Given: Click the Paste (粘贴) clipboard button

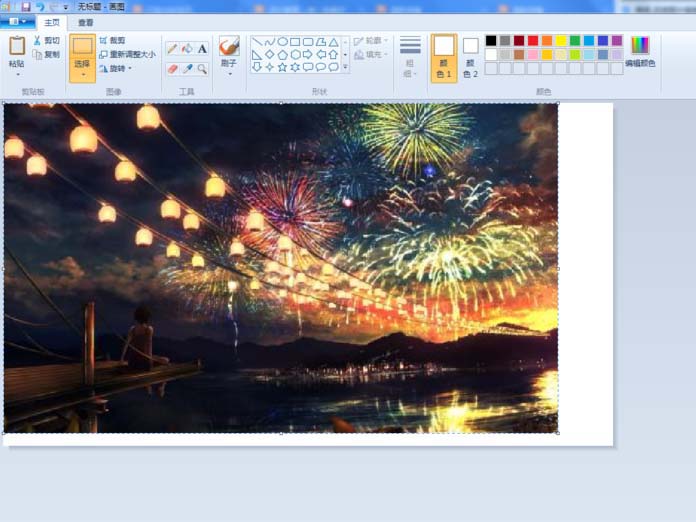Looking at the screenshot, I should (17, 52).
